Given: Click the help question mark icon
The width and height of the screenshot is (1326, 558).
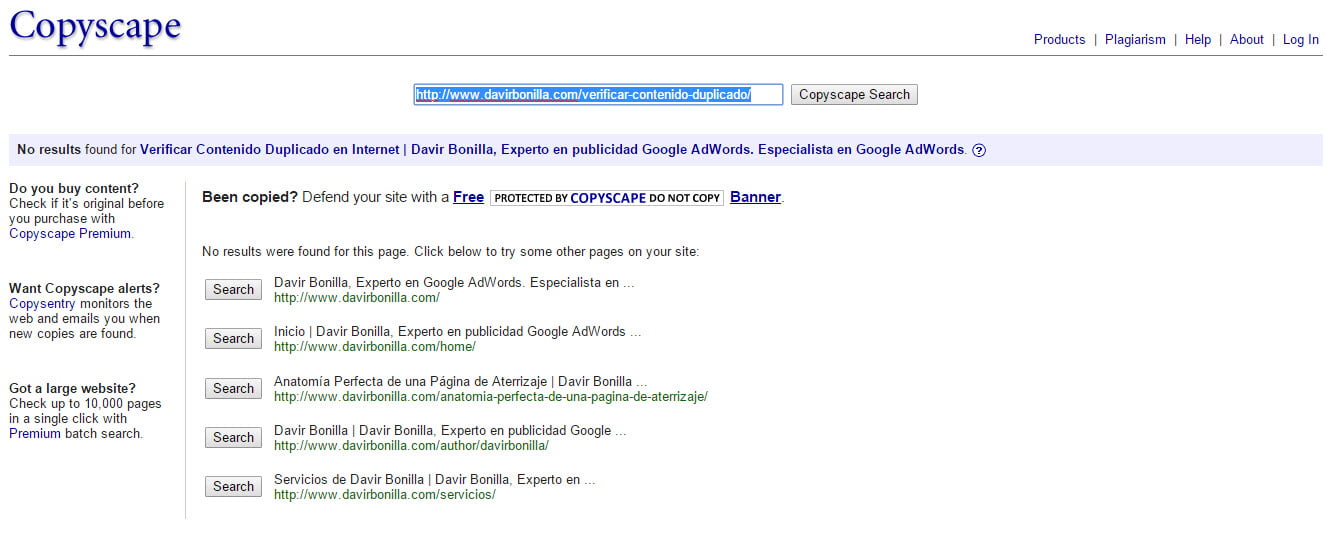Looking at the screenshot, I should coord(979,150).
